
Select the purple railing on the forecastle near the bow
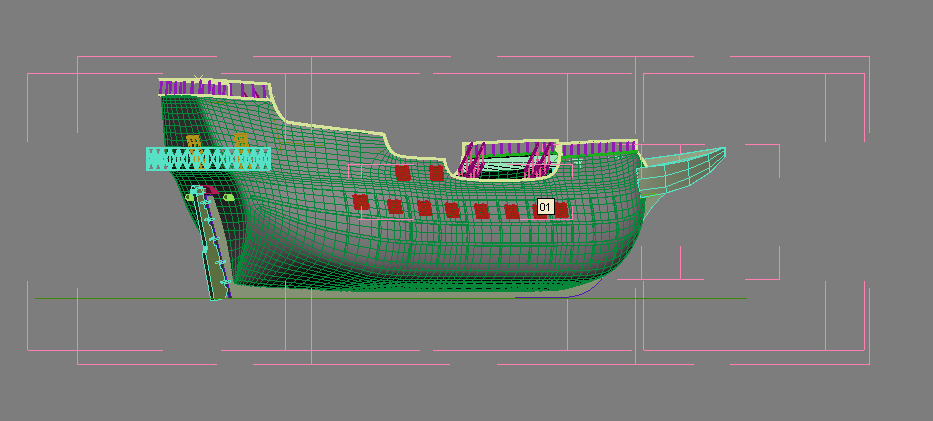coord(600,149)
